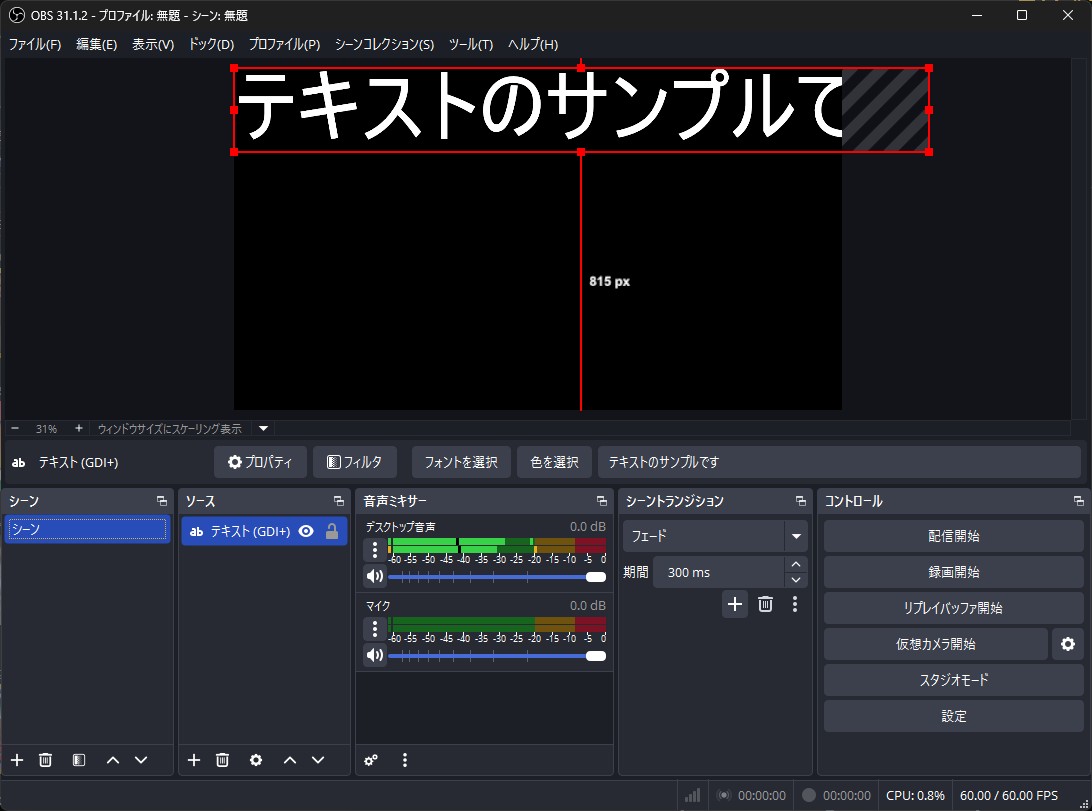This screenshot has width=1092, height=811.
Task: Open the ヘルプ(H) menu
Action: click(531, 44)
